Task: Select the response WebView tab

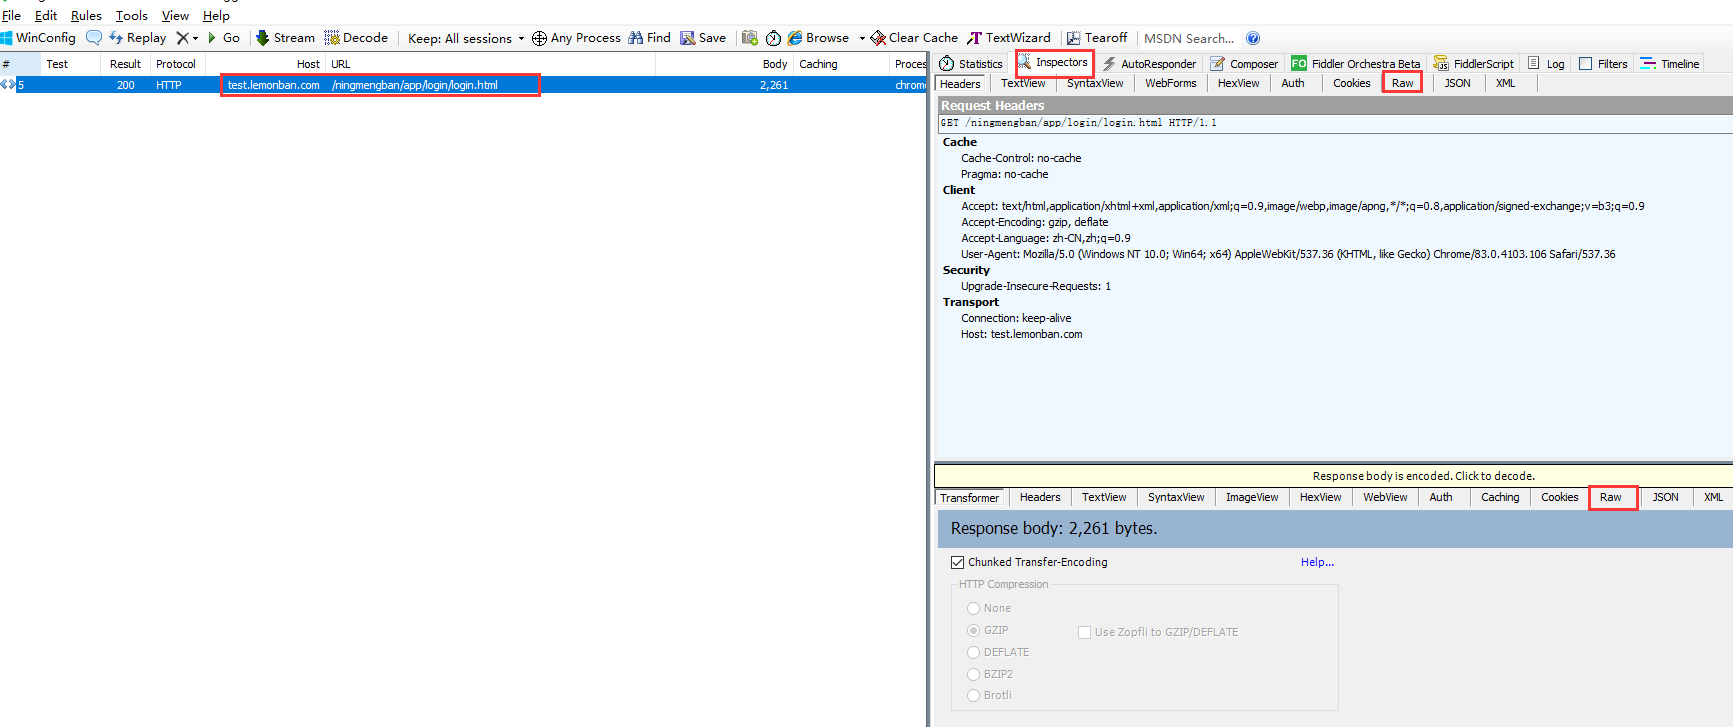Action: [x=1385, y=497]
